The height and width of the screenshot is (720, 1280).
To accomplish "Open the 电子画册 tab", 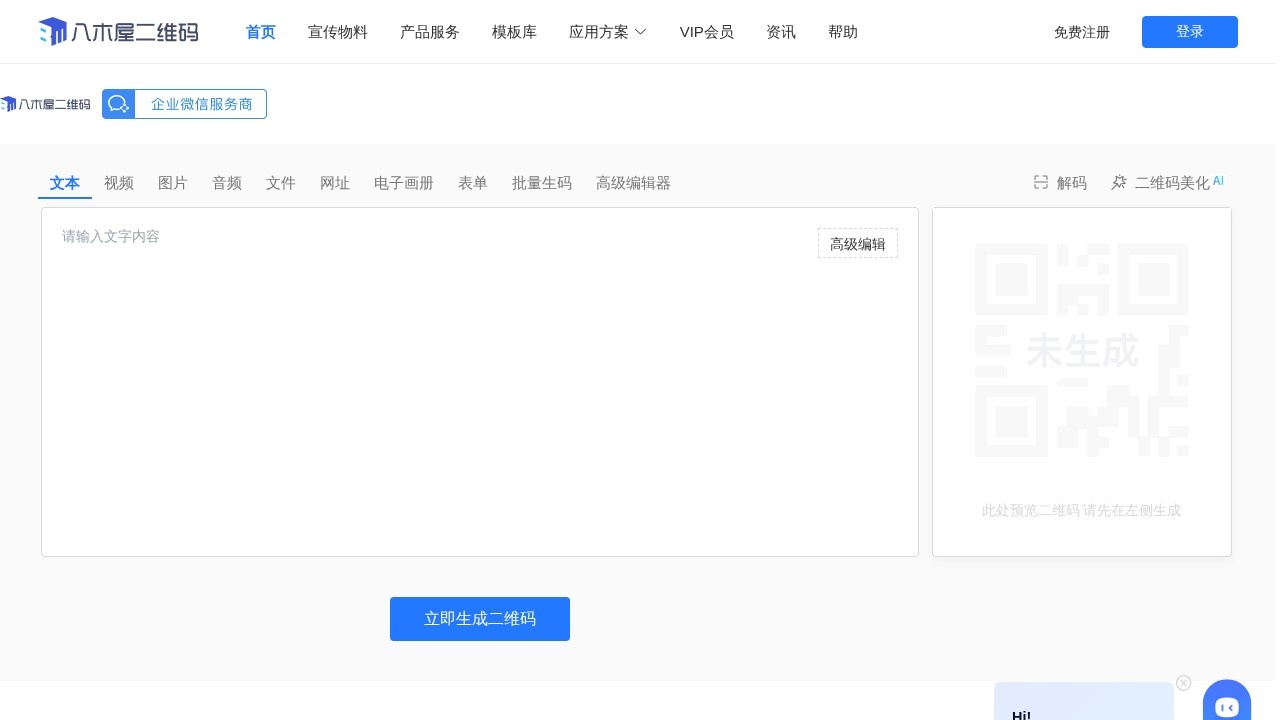I will pyautogui.click(x=403, y=183).
